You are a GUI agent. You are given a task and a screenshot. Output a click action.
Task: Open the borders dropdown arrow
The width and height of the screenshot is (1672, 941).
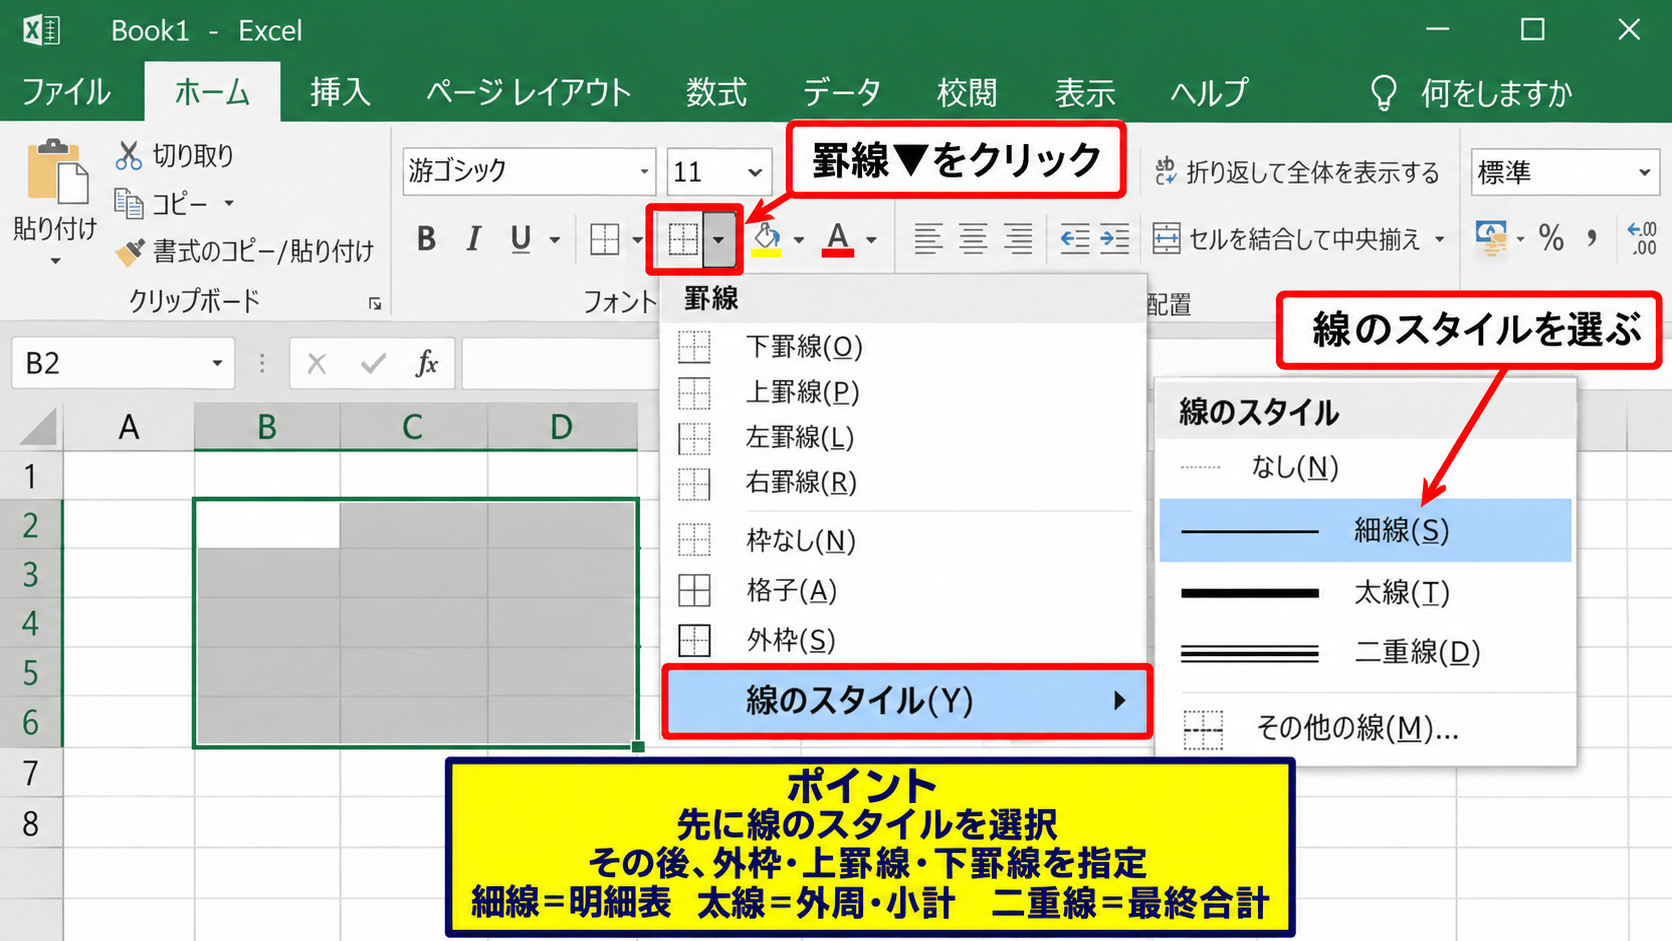tap(719, 240)
